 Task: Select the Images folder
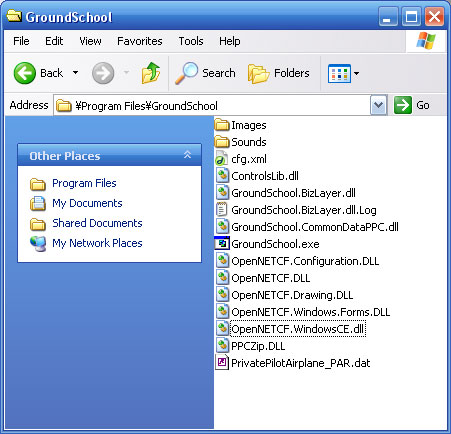click(x=241, y=125)
